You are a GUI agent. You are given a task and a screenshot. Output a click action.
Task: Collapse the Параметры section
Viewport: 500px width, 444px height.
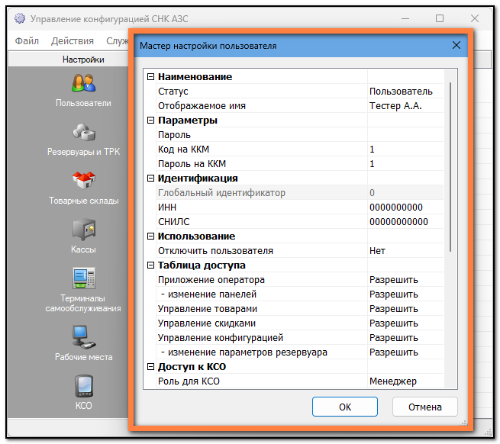point(151,120)
